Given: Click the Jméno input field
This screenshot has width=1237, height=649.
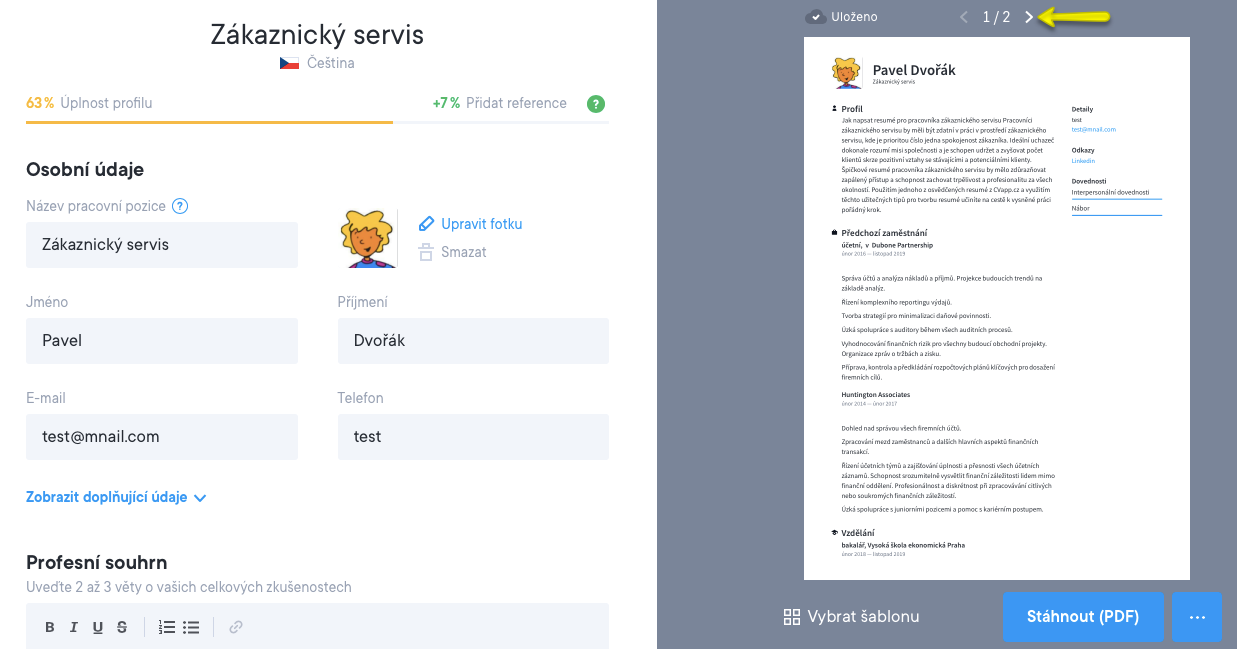Looking at the screenshot, I should [162, 341].
